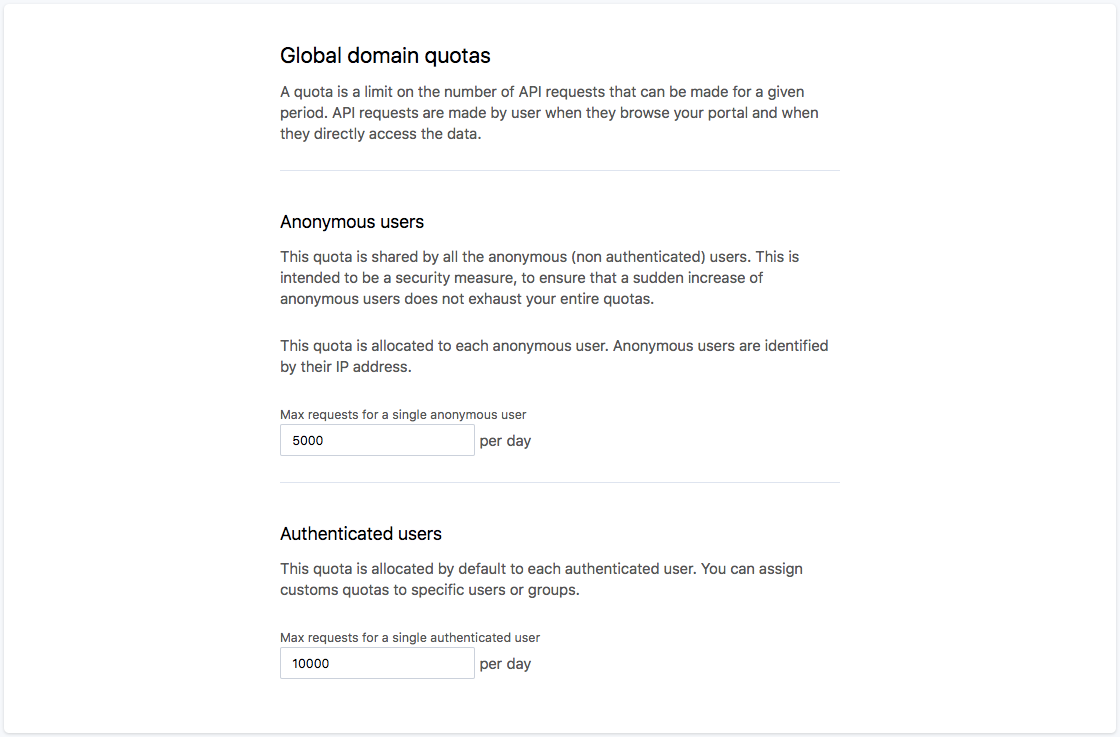
Task: Click the paragraph about anonymous users identified by IP
Action: 554,356
